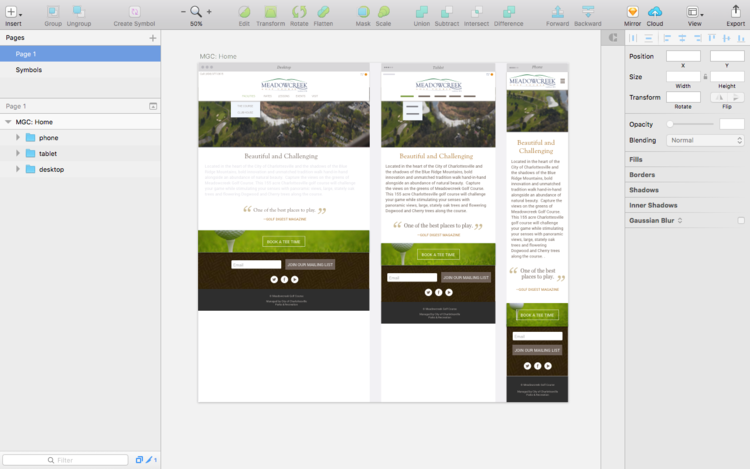750x469 pixels.
Task: Toggle the size proportion lock
Action: [705, 76]
